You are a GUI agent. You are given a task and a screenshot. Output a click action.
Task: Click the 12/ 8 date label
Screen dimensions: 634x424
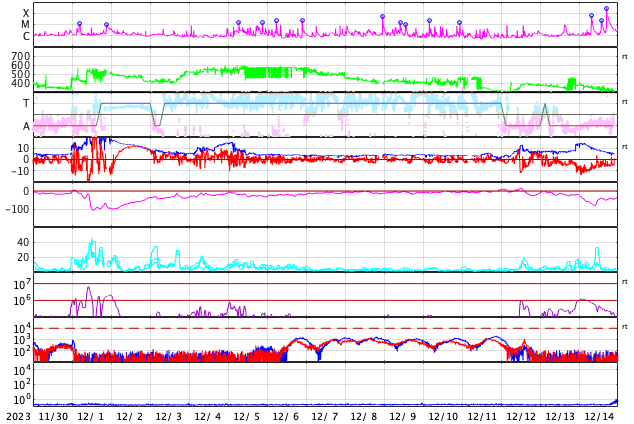pyautogui.click(x=364, y=417)
